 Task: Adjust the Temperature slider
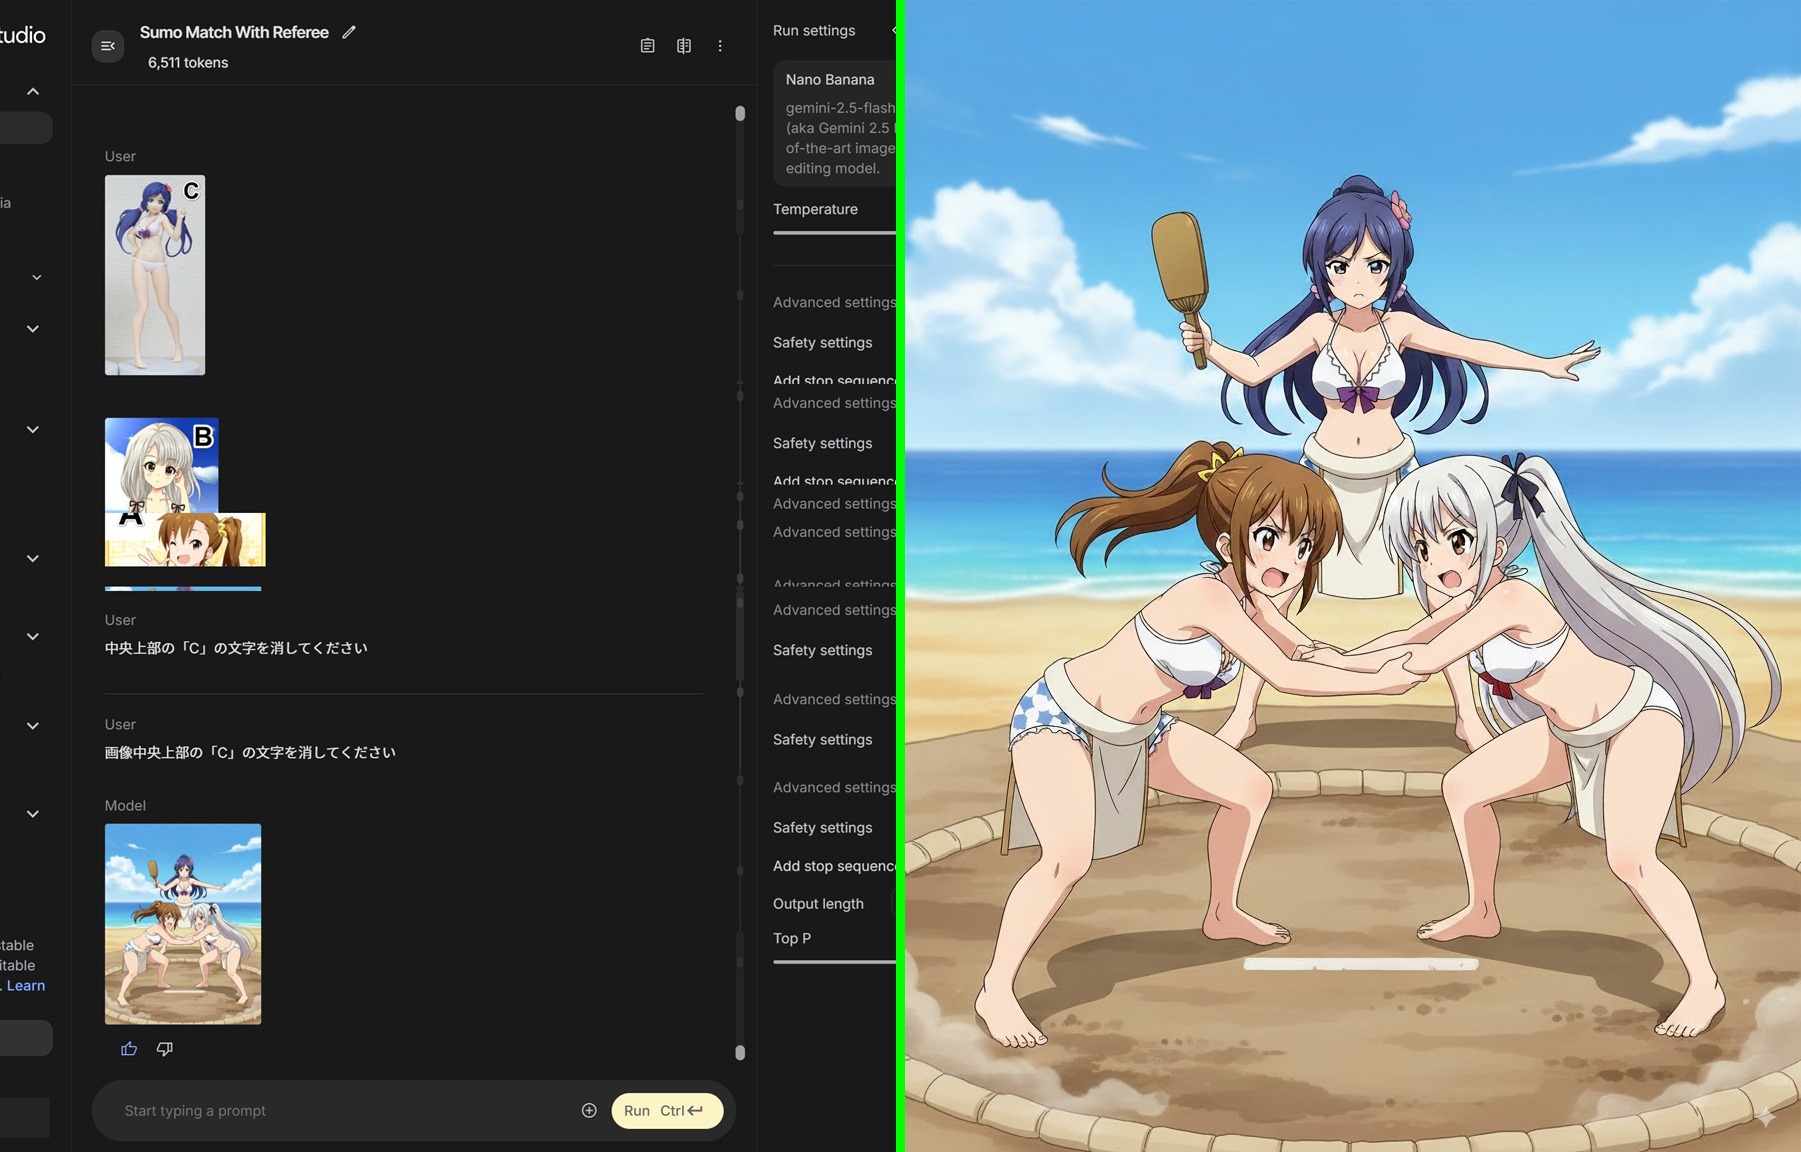[x=833, y=233]
